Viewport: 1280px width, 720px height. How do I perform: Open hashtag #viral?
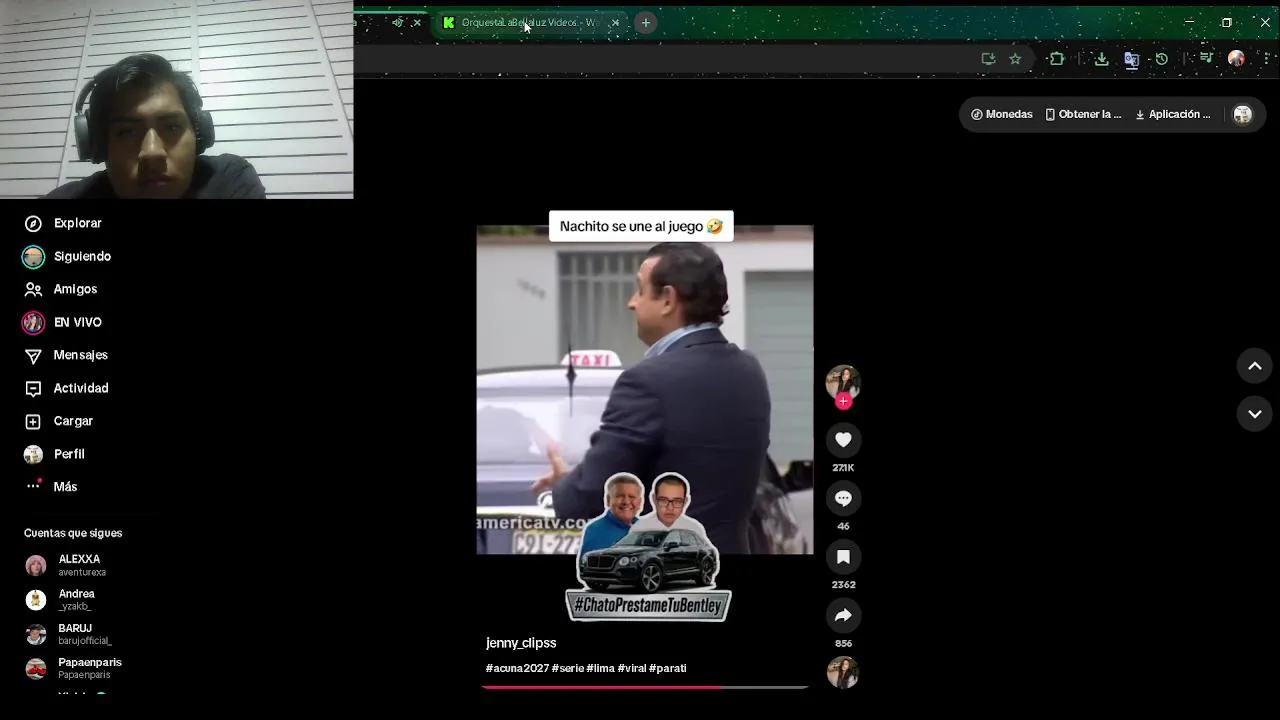(632, 668)
